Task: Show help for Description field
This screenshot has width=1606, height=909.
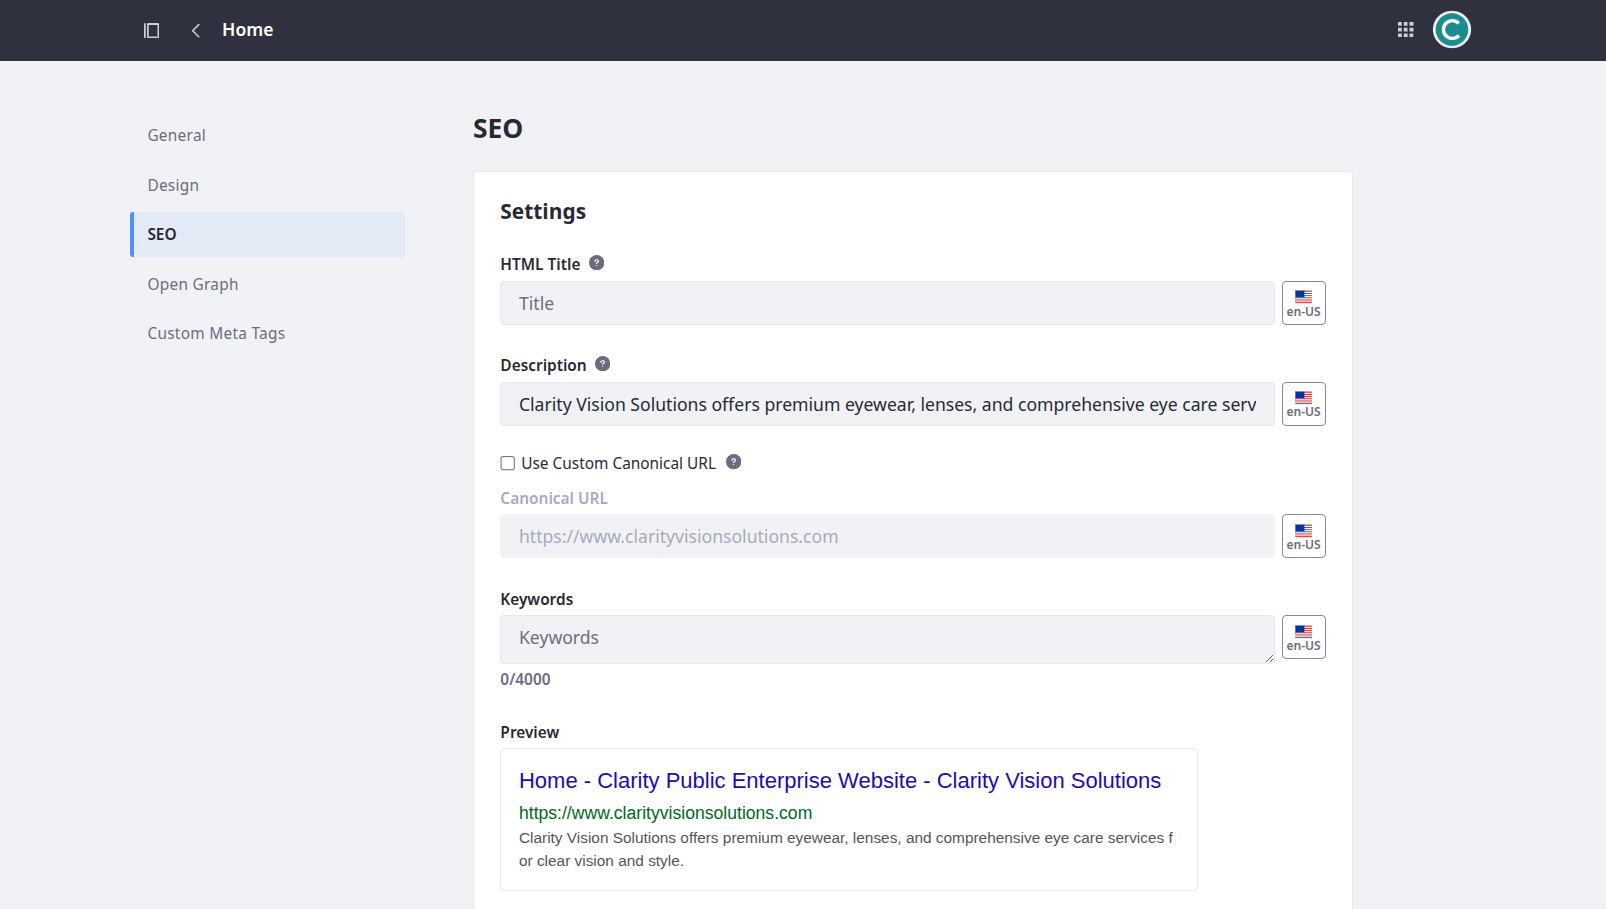Action: (x=602, y=364)
